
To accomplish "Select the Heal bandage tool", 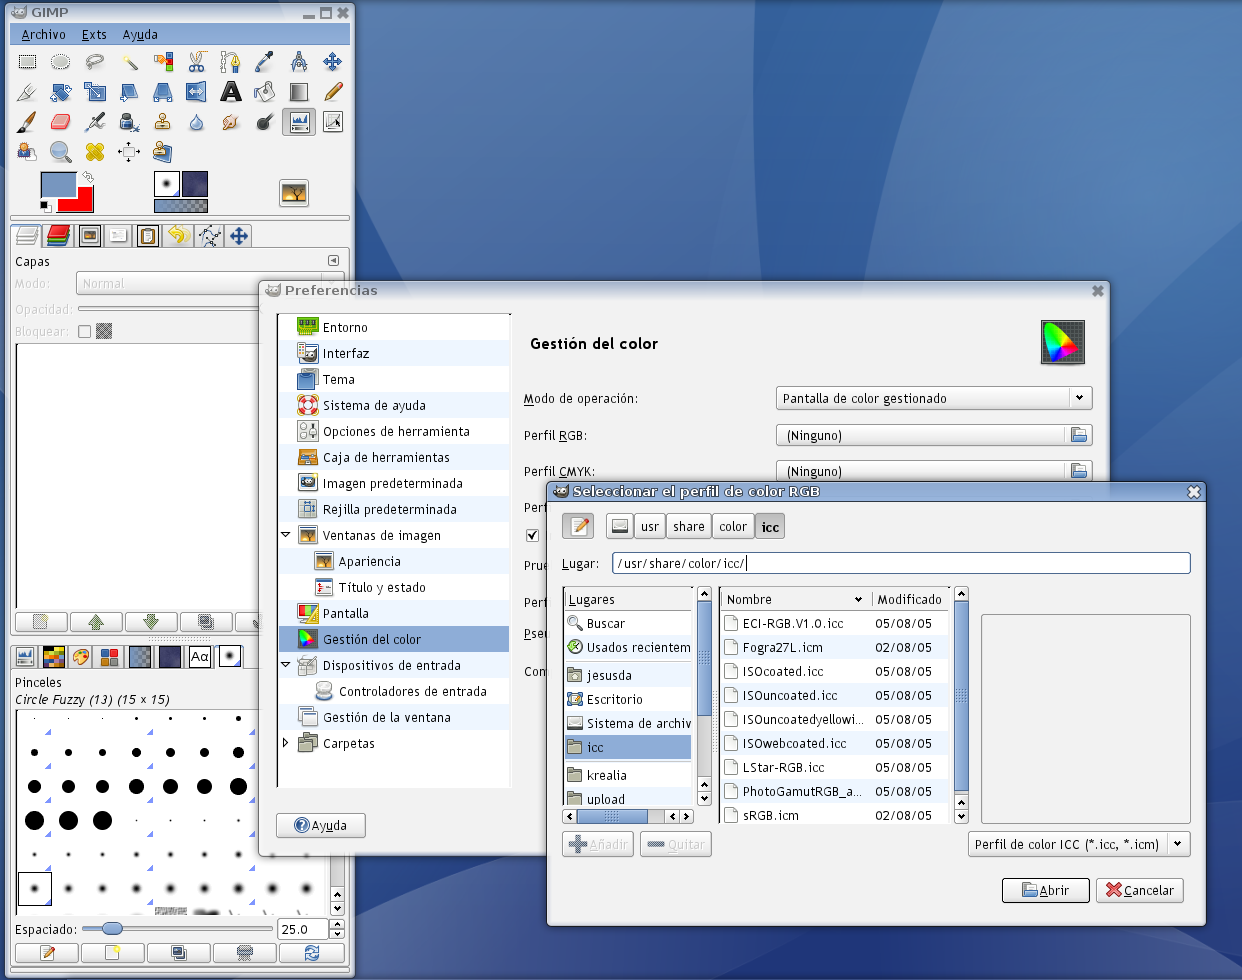I will (95, 152).
